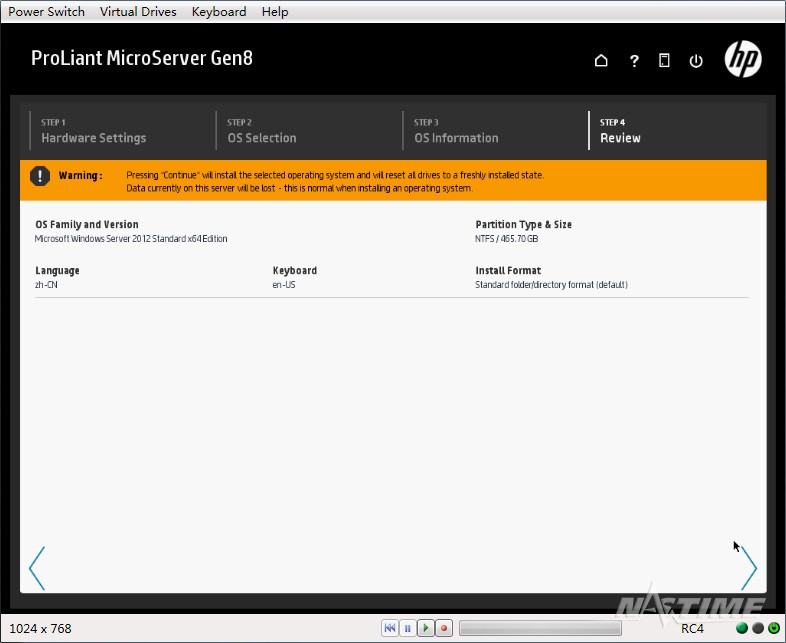Click the pause playback button
The height and width of the screenshot is (643, 786).
click(408, 628)
